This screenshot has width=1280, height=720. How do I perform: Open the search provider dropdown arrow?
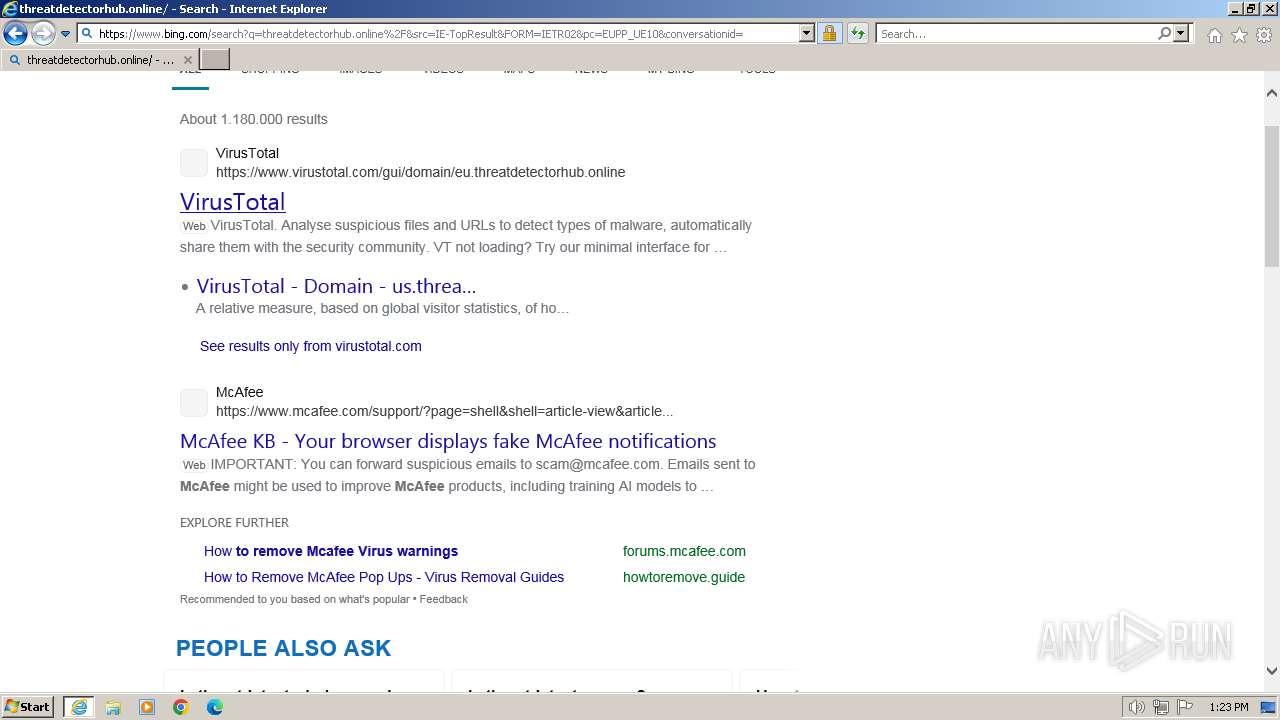pos(1181,33)
